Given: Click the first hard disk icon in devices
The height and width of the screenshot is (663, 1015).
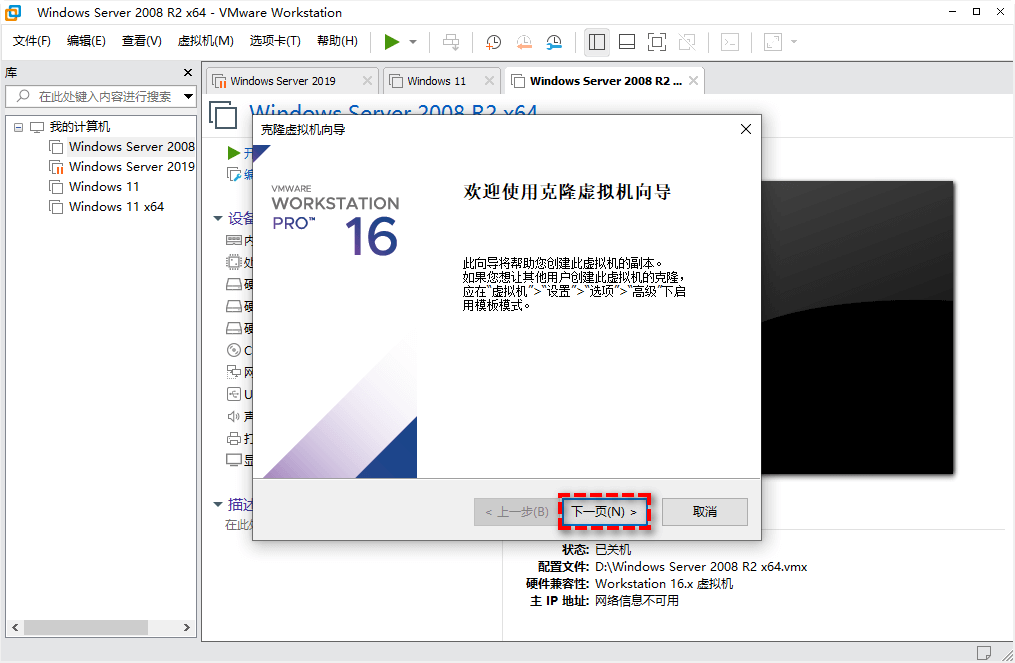Looking at the screenshot, I should (x=234, y=284).
